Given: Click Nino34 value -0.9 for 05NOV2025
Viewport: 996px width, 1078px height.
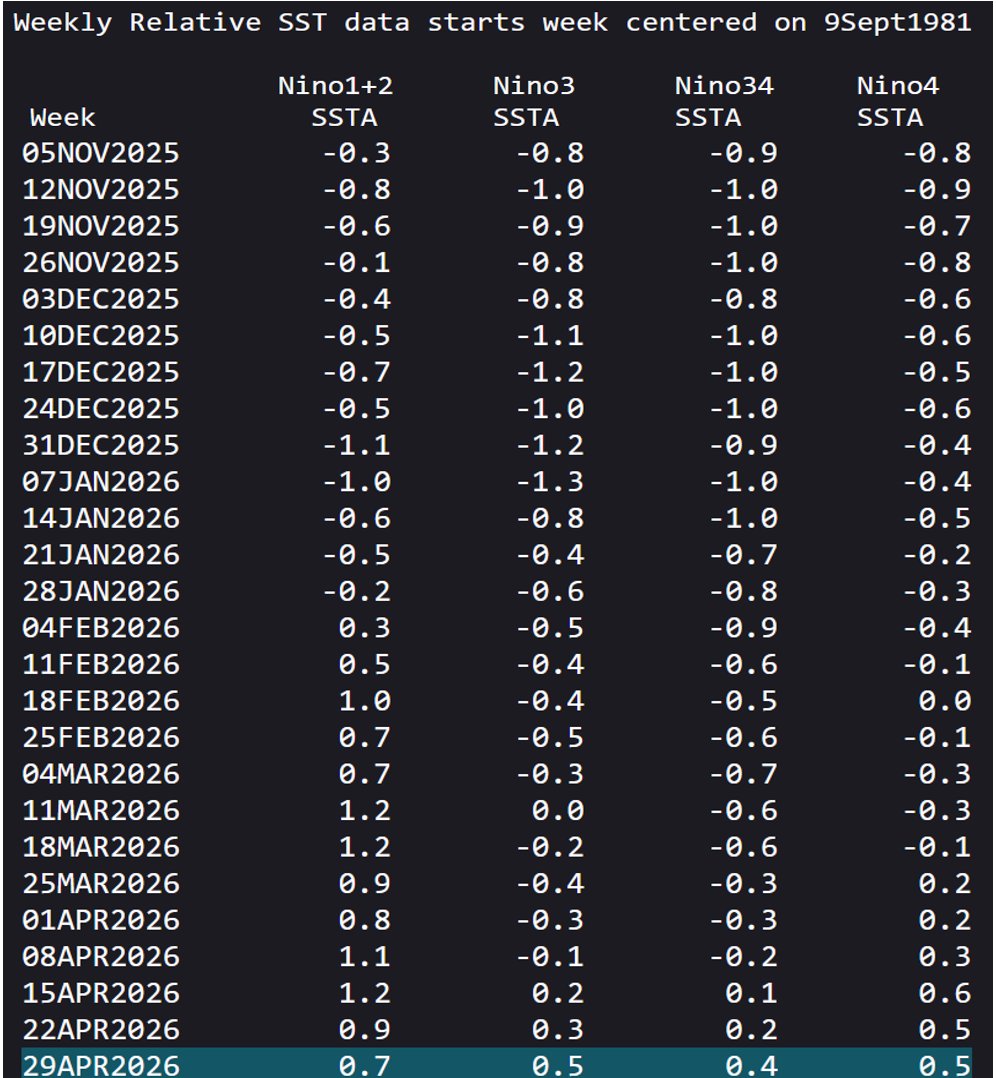Looking at the screenshot, I should coord(744,153).
